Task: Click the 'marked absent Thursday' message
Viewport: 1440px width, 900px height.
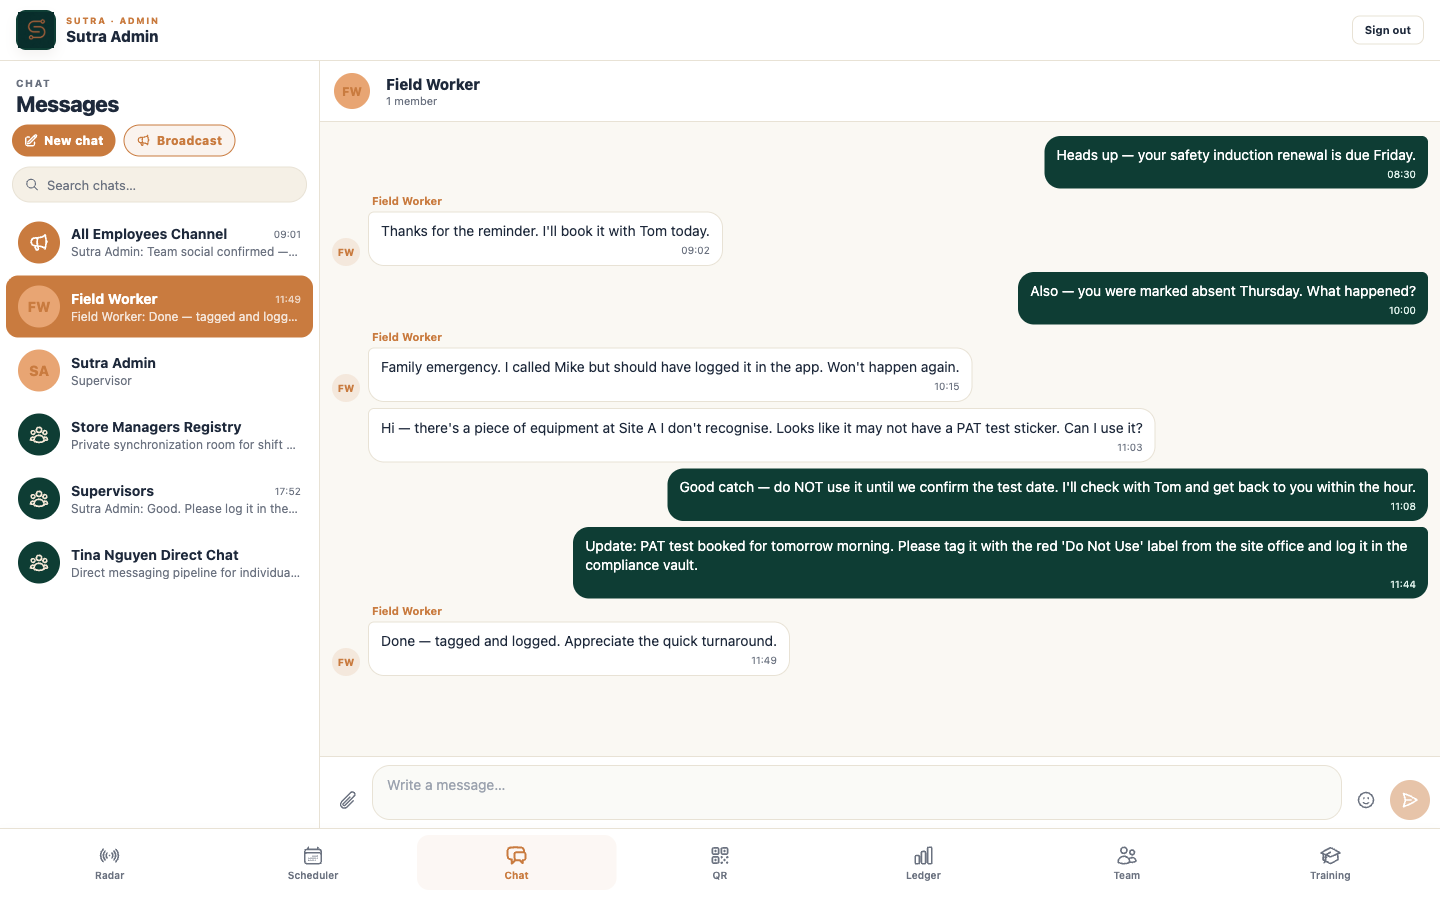Action: point(1223,299)
